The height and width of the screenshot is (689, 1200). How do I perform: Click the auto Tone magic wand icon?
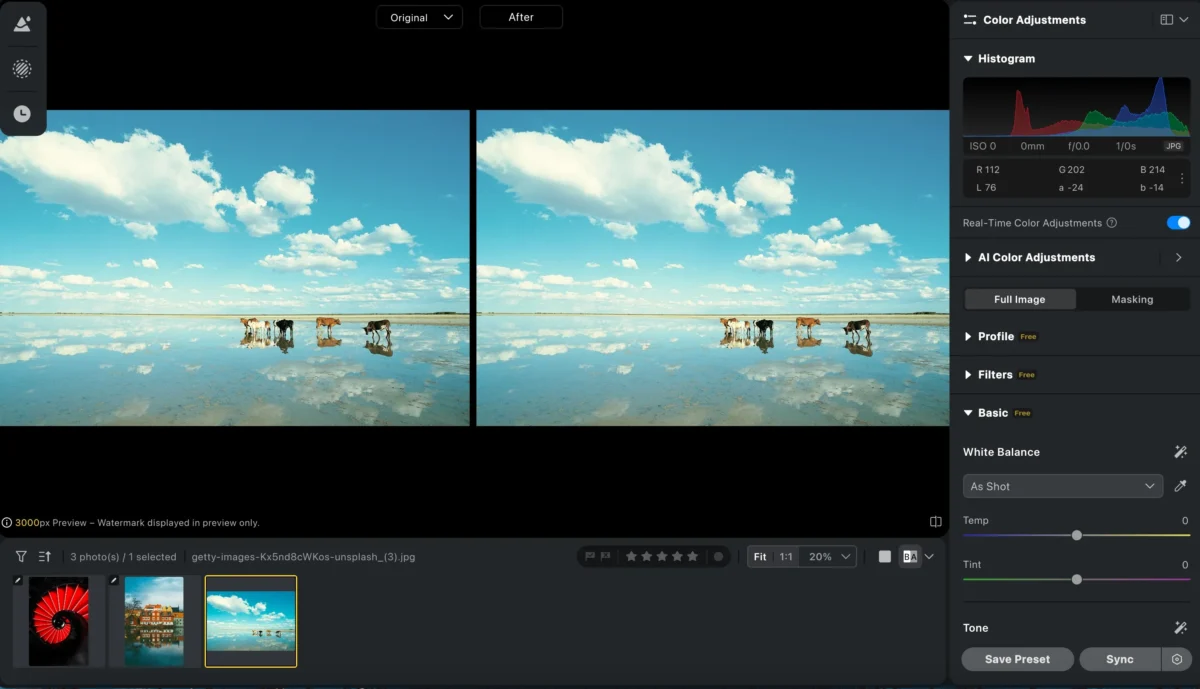pyautogui.click(x=1180, y=628)
